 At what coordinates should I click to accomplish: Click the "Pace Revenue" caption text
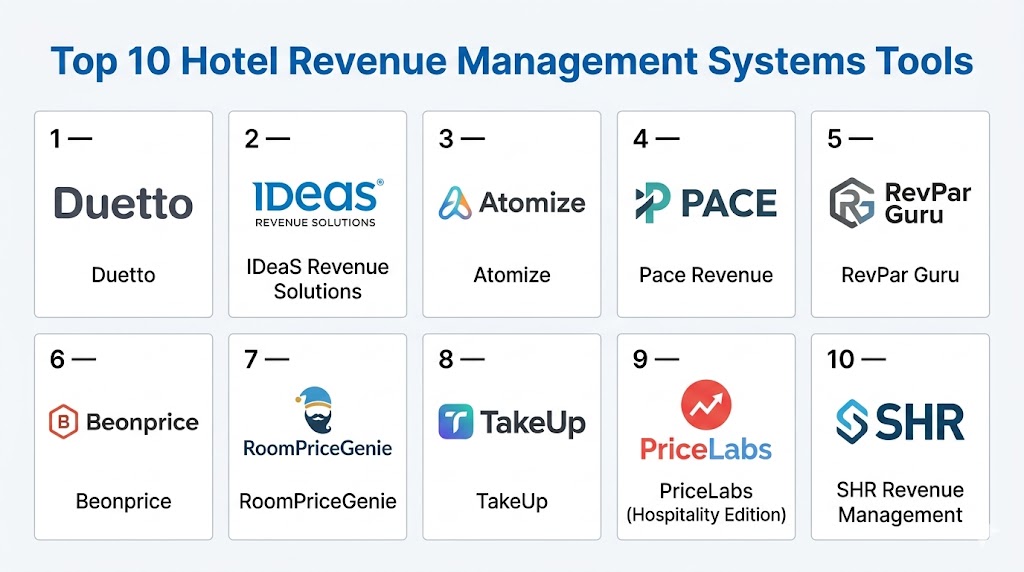click(706, 275)
